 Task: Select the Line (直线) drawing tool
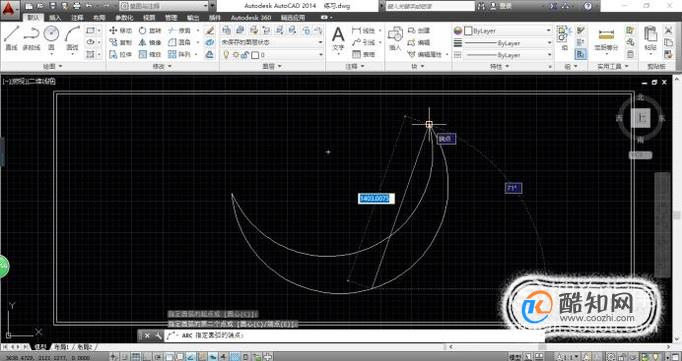coord(11,38)
